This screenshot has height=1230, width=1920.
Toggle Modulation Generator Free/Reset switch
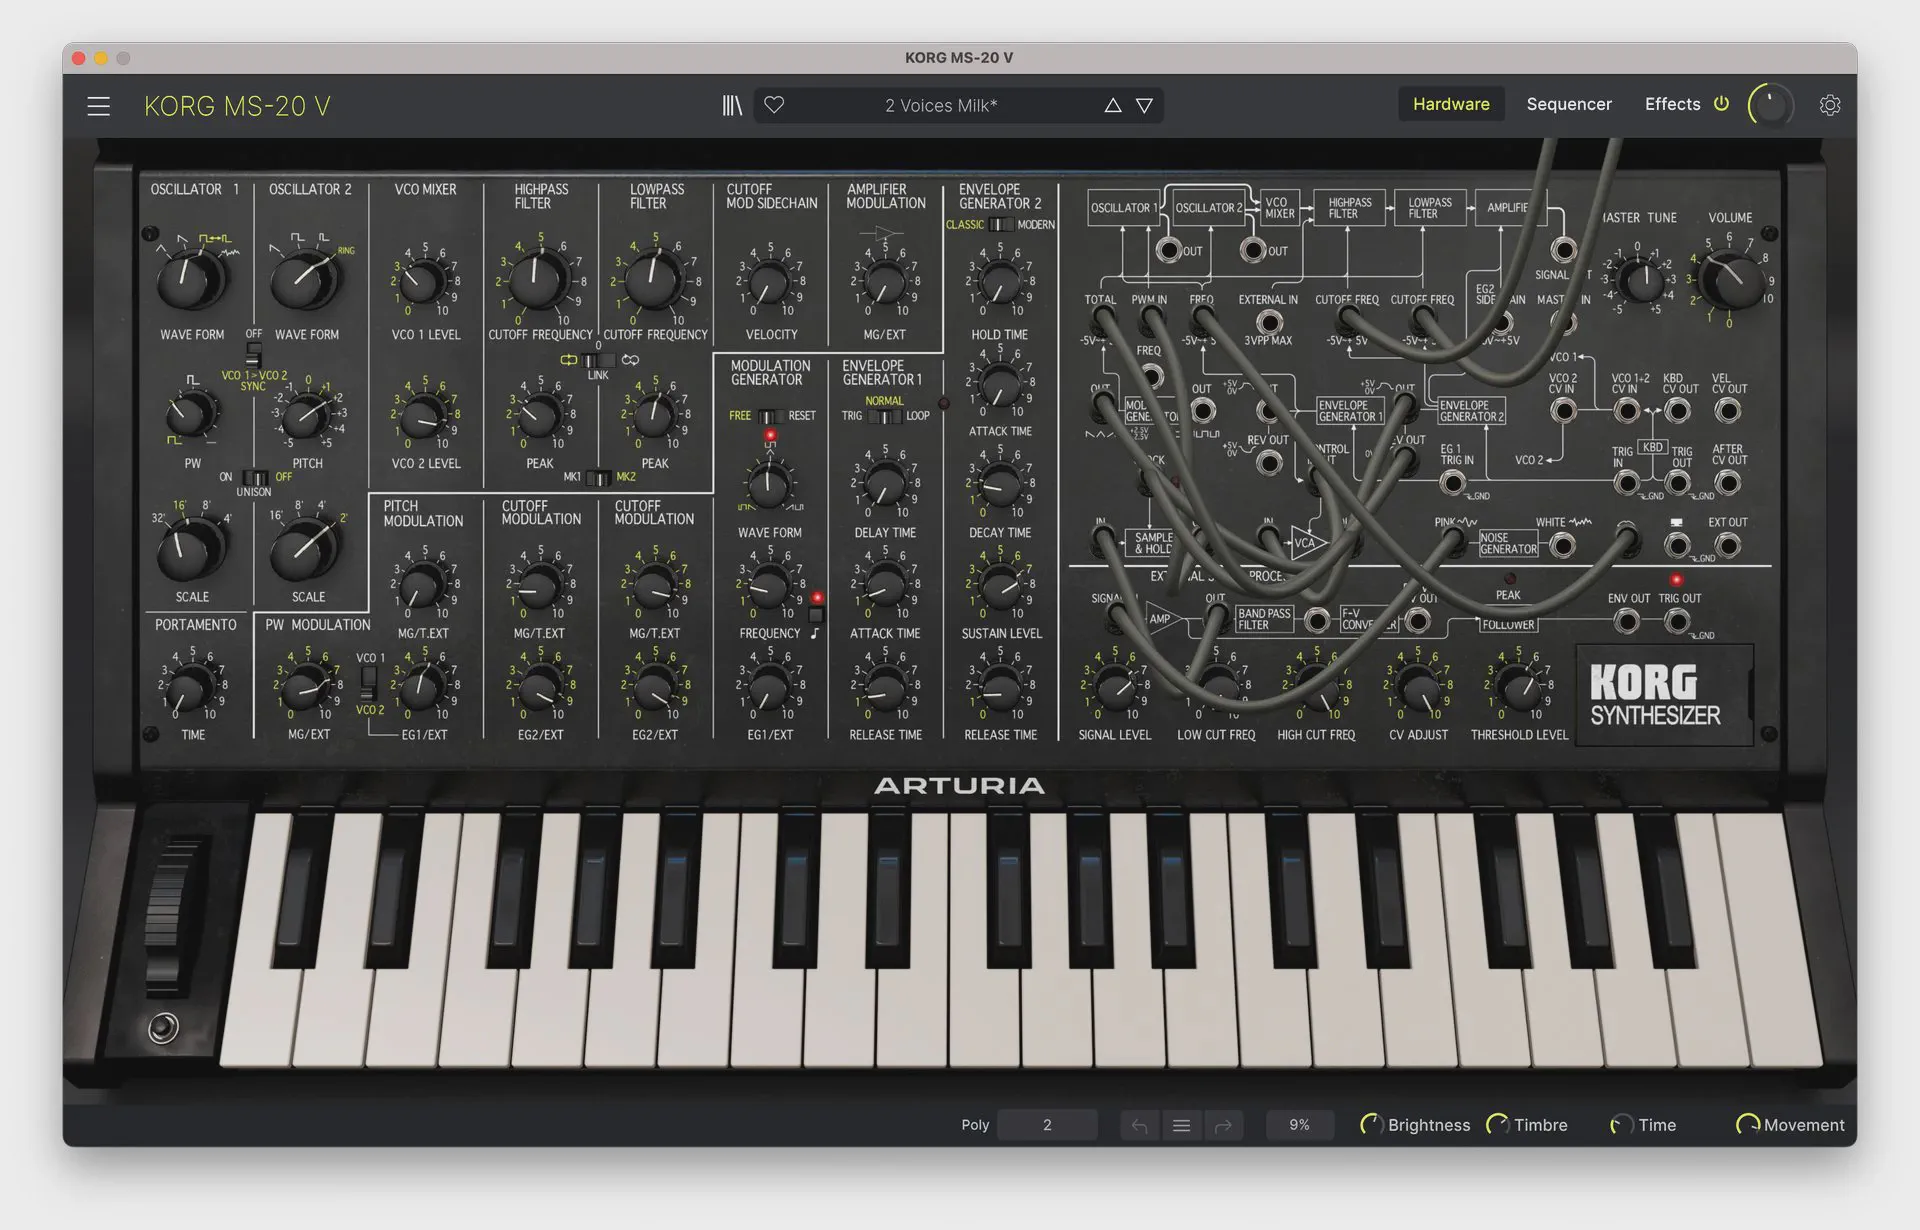click(x=770, y=416)
